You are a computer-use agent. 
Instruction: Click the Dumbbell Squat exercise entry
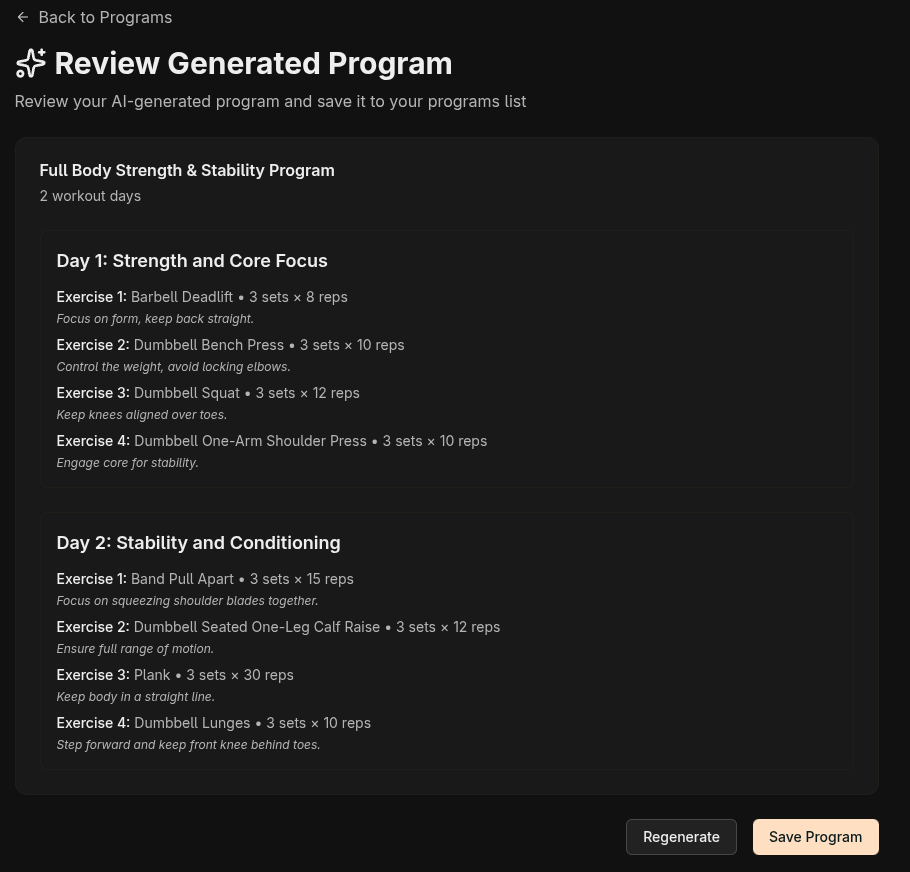point(207,392)
